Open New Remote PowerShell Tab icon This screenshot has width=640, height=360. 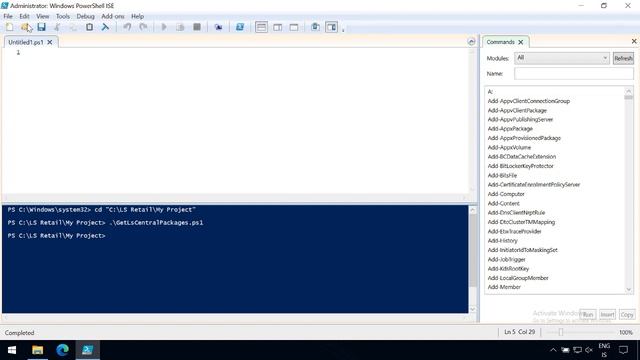(x=218, y=27)
